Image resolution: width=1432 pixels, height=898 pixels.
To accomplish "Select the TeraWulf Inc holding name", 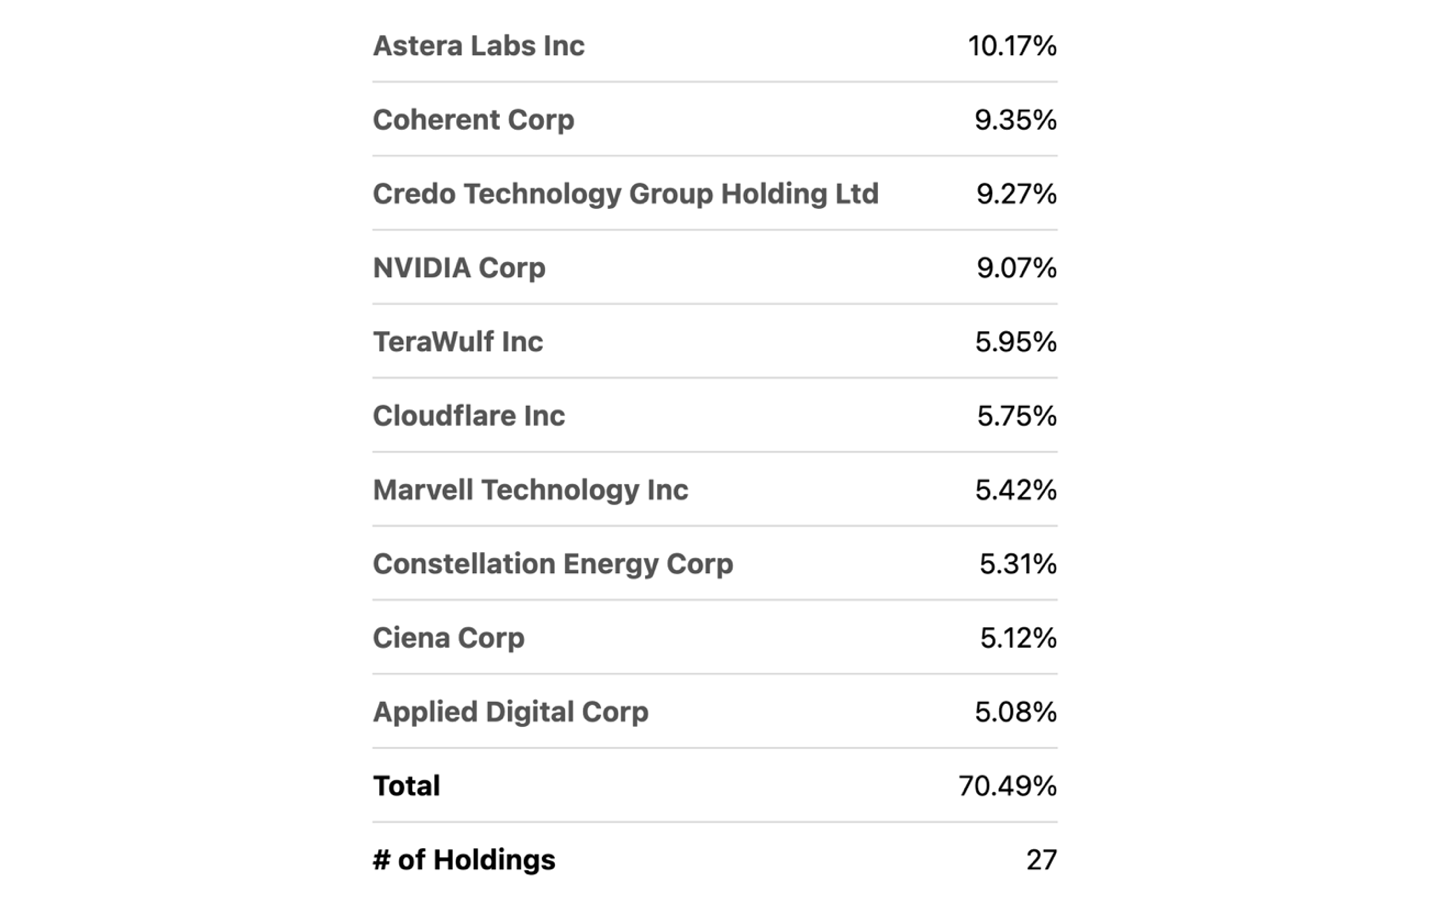I will click(457, 342).
